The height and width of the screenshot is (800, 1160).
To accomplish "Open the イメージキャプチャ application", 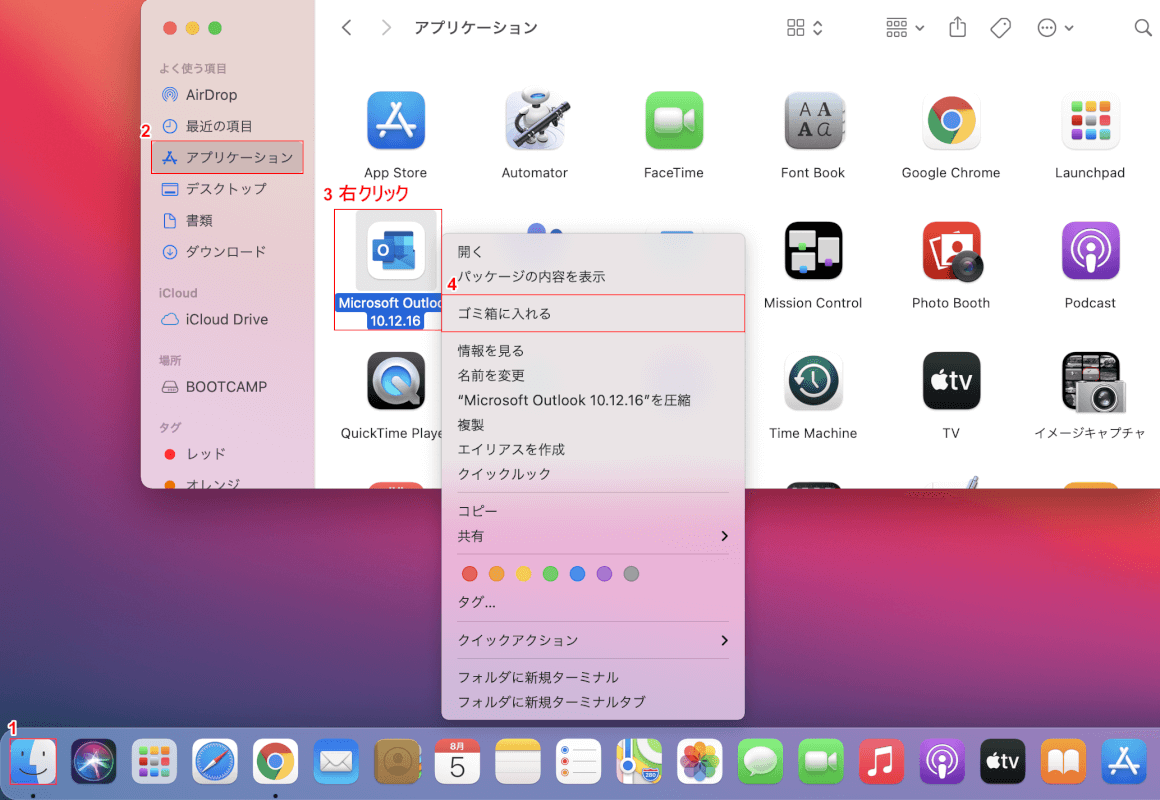I will (1092, 382).
